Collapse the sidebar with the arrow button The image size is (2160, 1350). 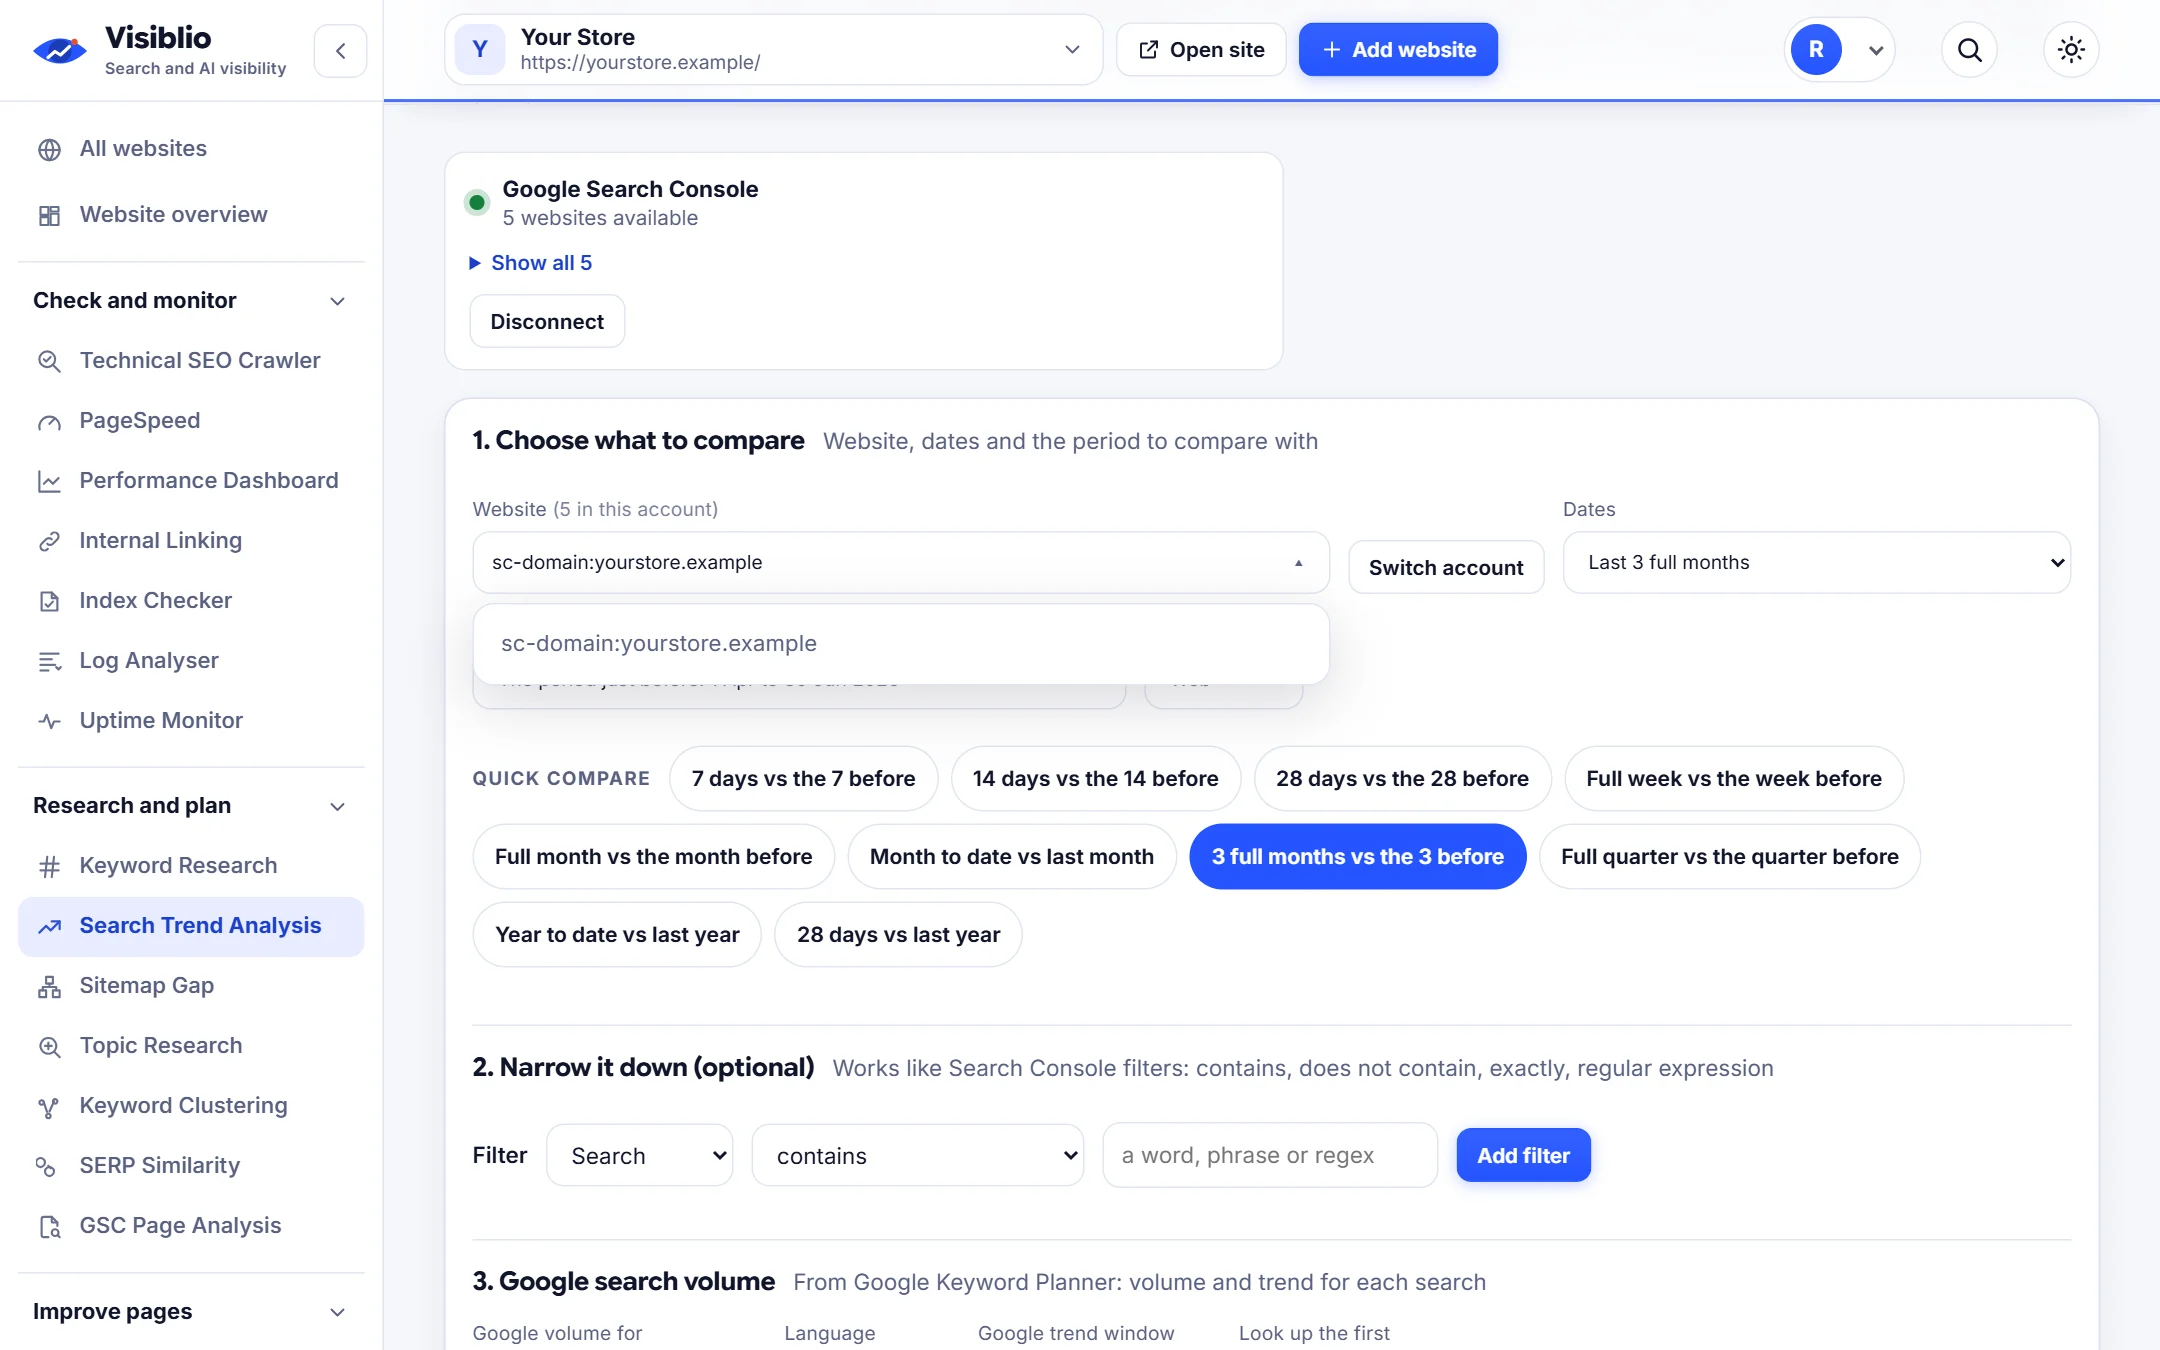(x=340, y=50)
